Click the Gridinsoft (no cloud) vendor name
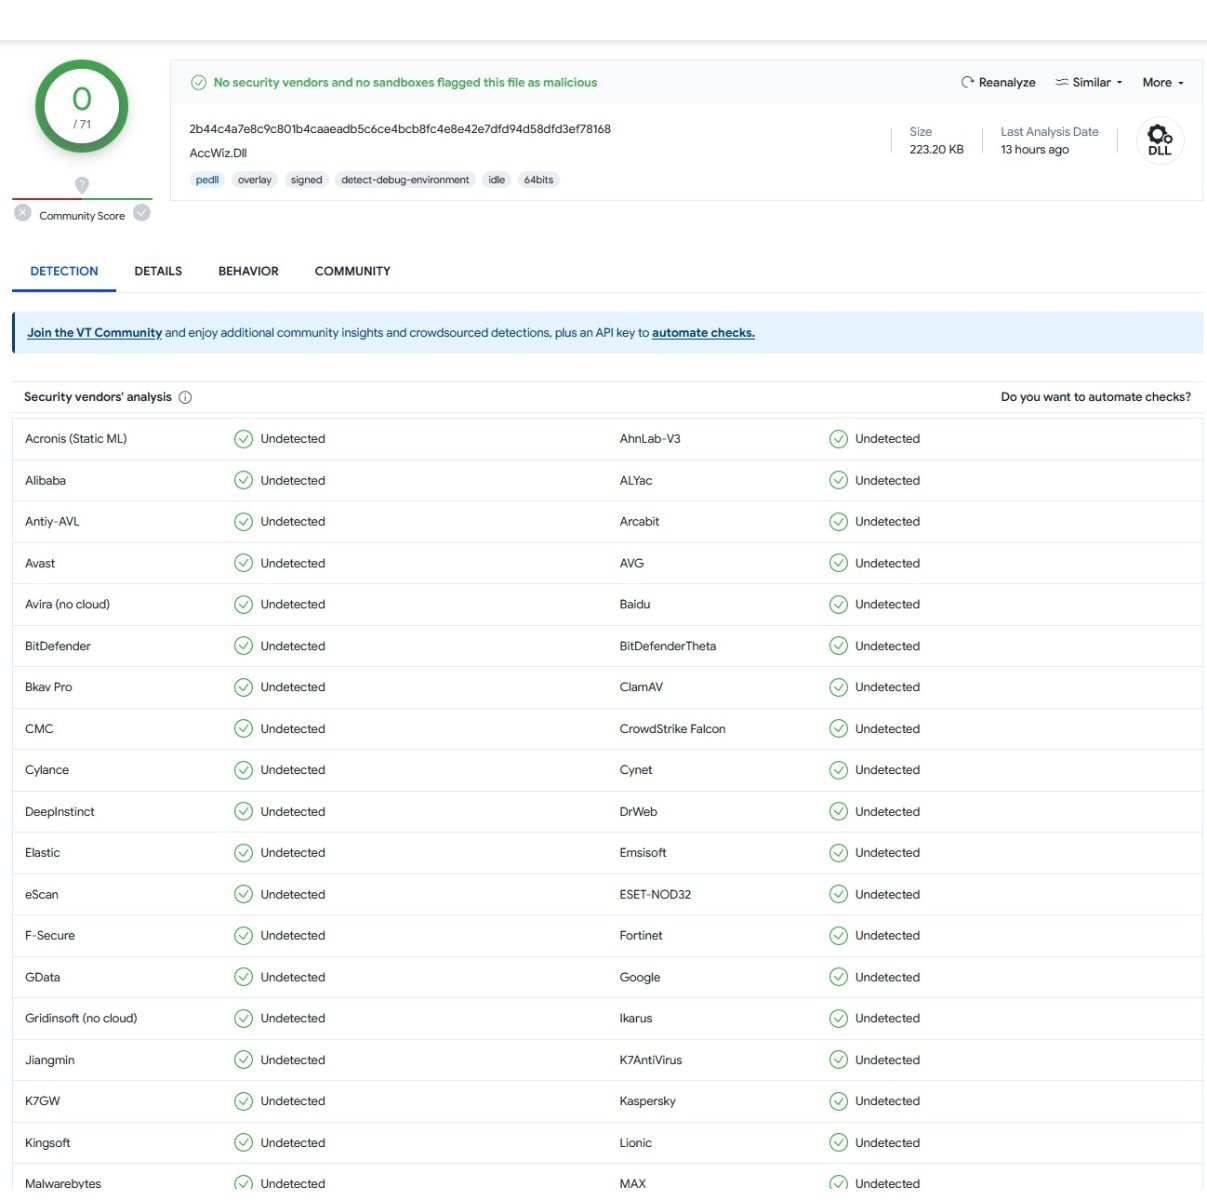This screenshot has height=1200, width=1207. pyautogui.click(x=81, y=1018)
